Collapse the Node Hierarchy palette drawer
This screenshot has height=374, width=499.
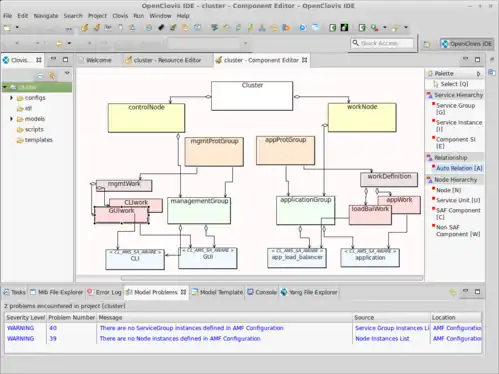point(455,180)
